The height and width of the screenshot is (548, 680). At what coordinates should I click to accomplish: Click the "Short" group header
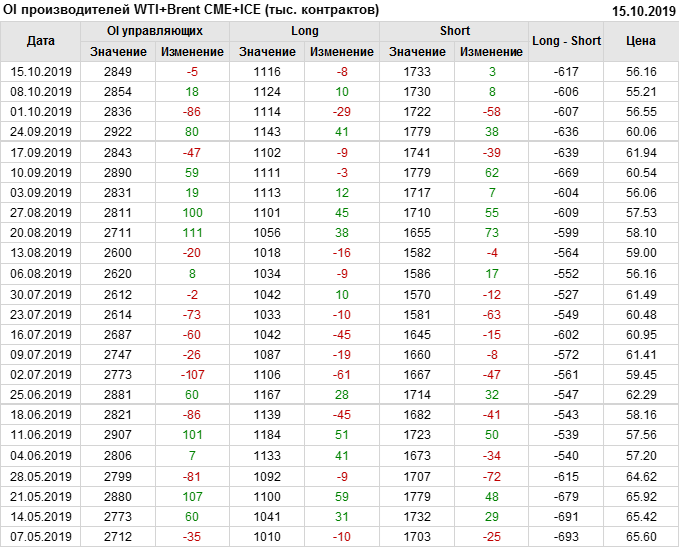455,31
